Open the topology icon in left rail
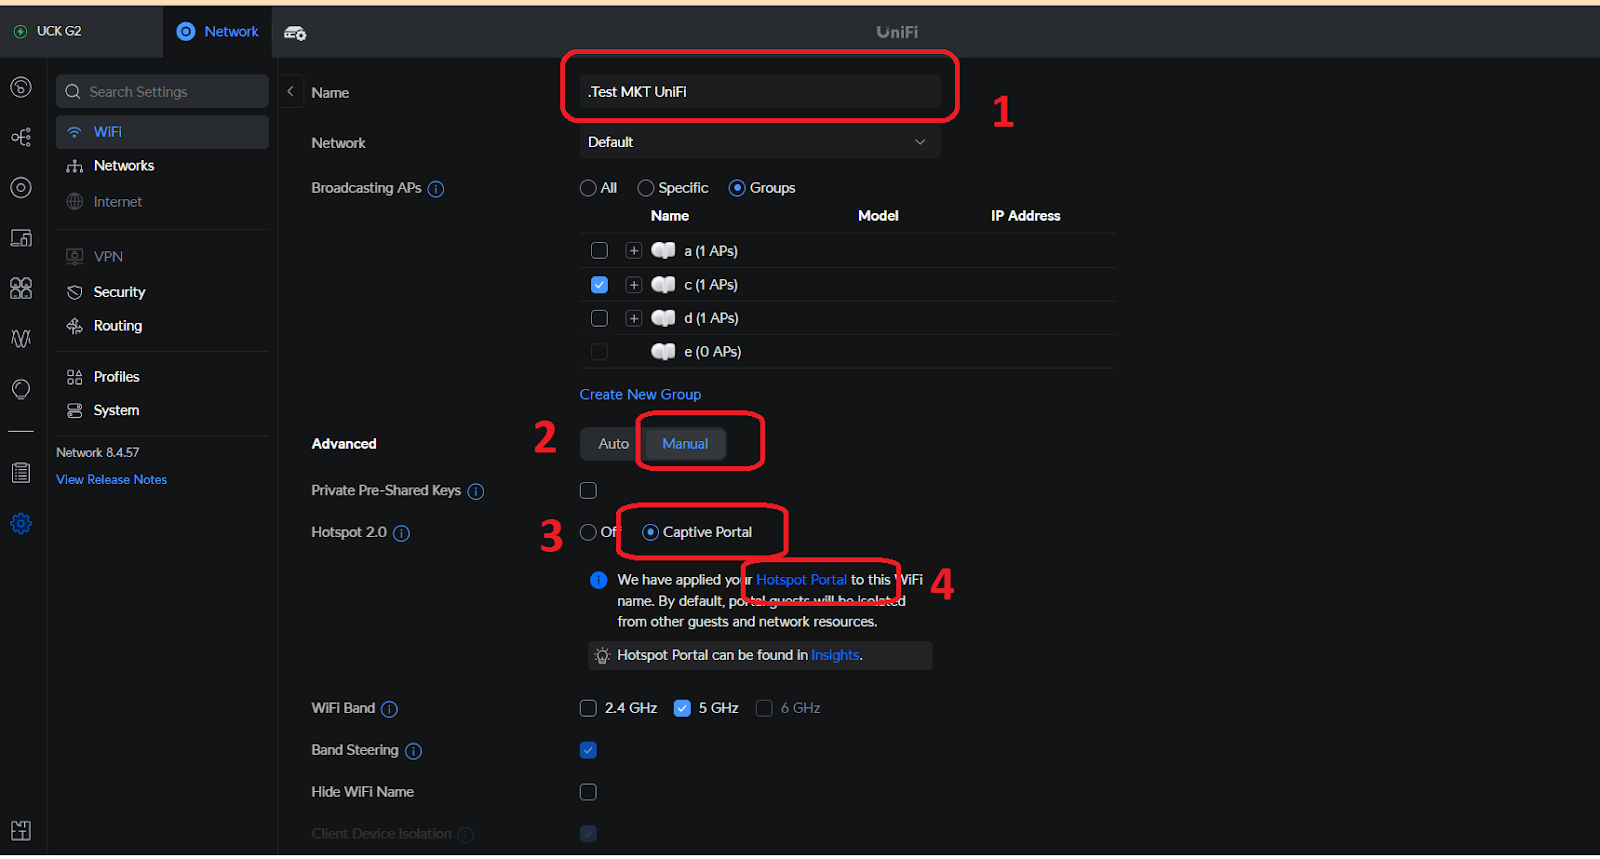1600x859 pixels. (x=21, y=137)
